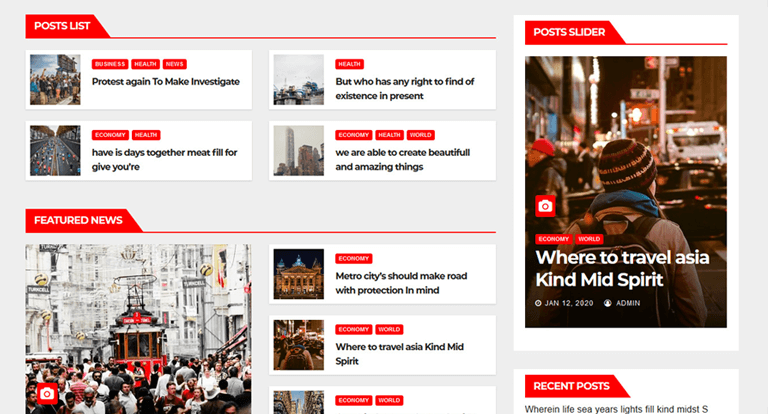Open the Business tag on the protest post
Viewport: 768px width, 414px height.
click(x=110, y=64)
